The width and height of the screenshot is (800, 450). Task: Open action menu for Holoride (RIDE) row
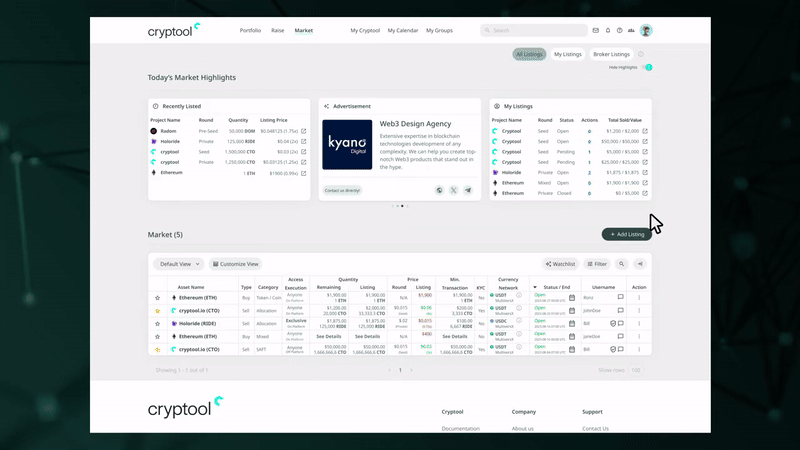pos(639,323)
